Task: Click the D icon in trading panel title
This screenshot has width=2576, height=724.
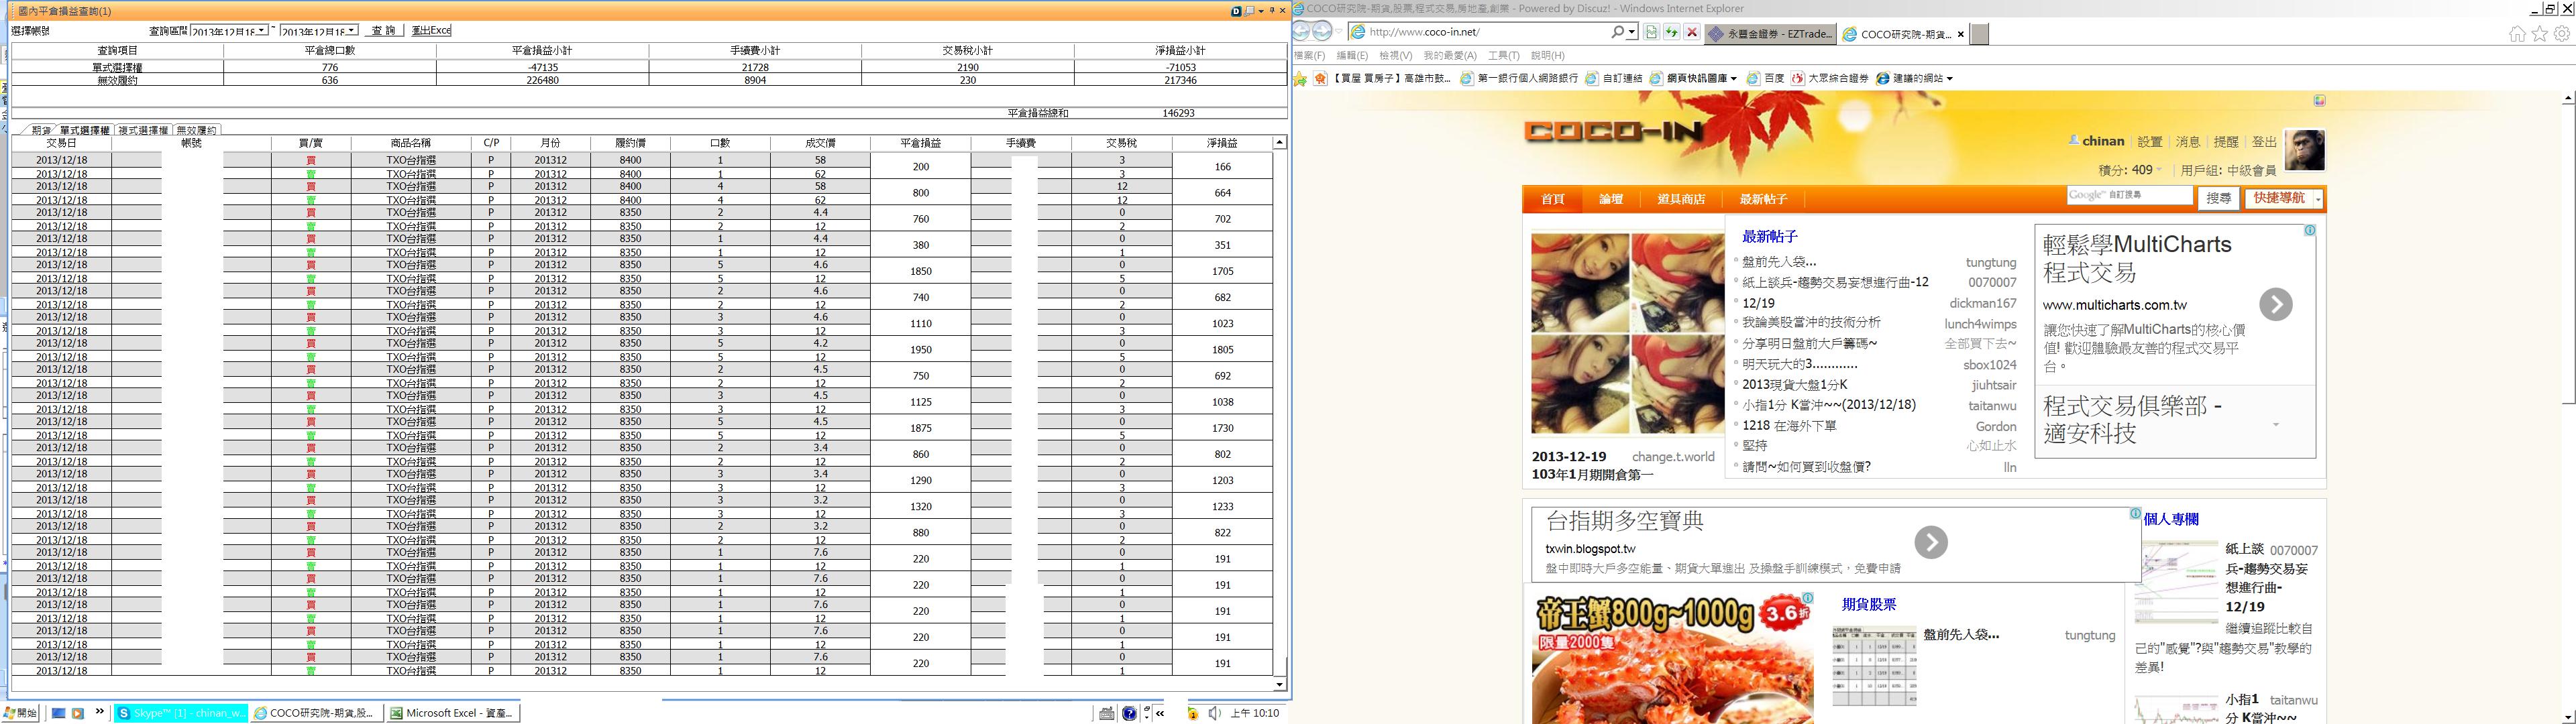Action: coord(1236,11)
